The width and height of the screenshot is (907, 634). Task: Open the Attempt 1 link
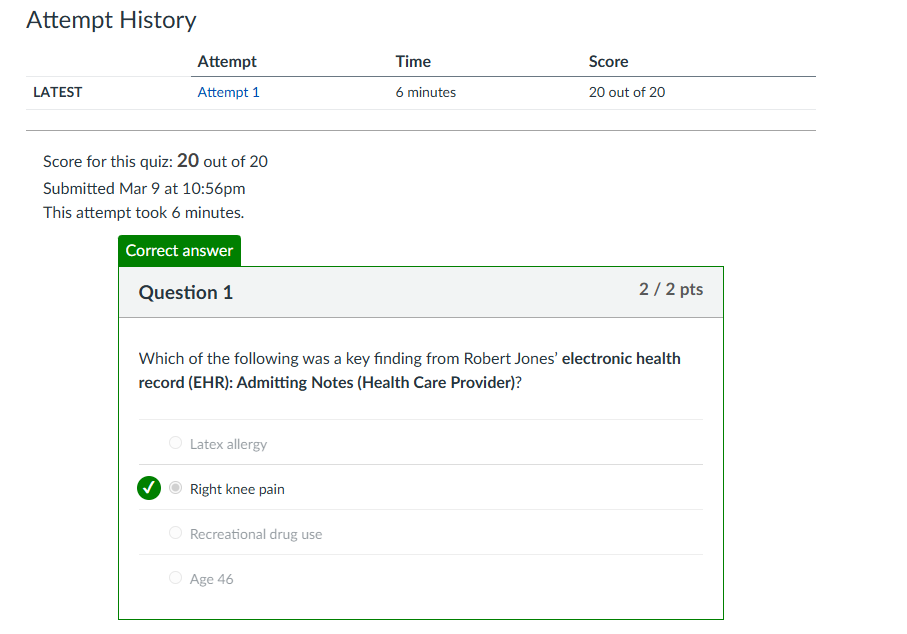(228, 92)
